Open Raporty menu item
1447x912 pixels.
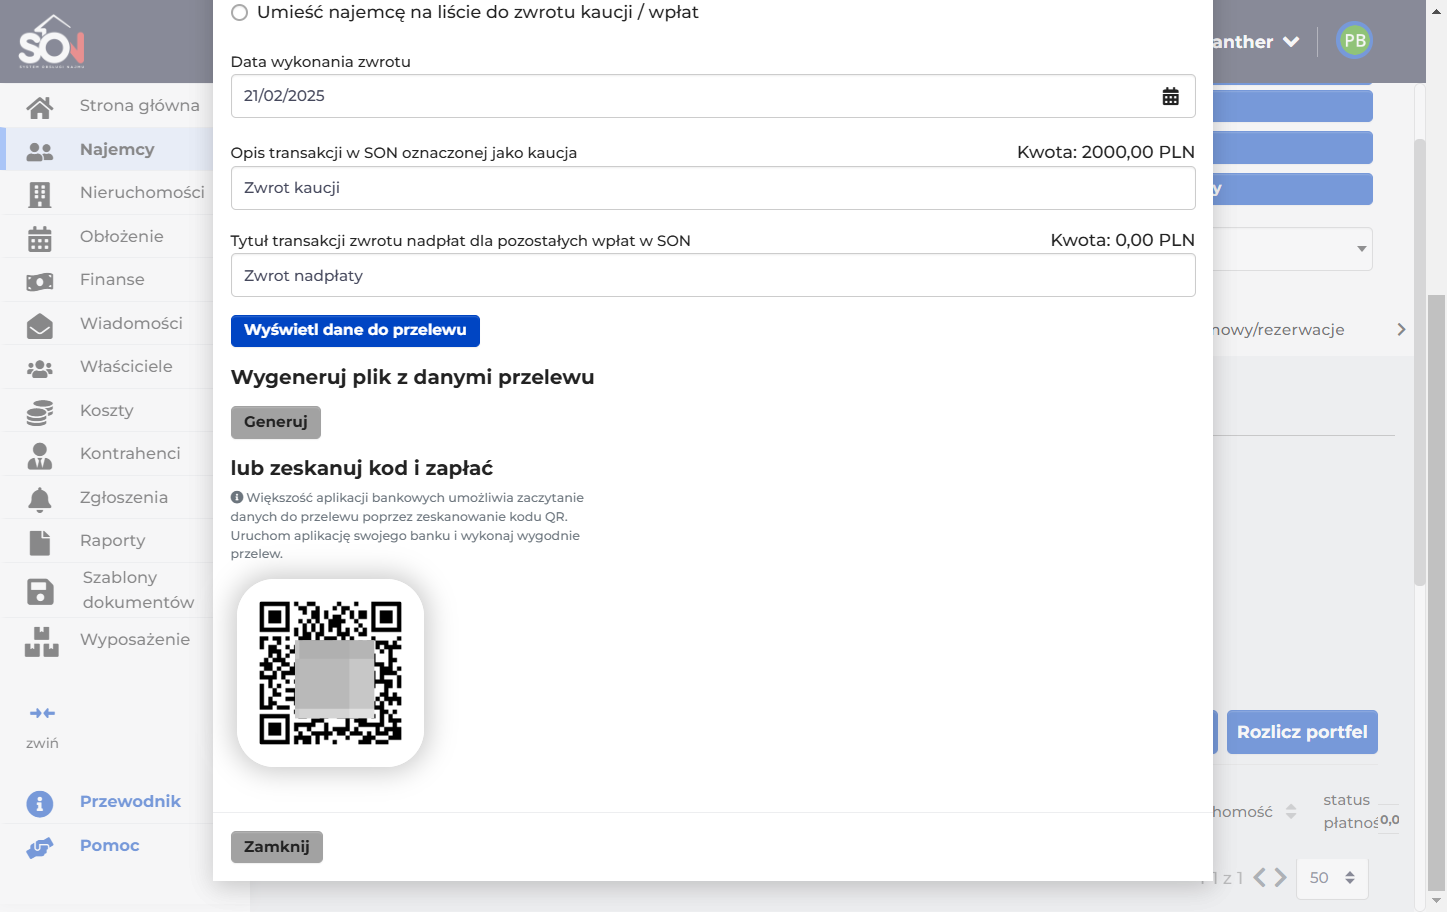pyautogui.click(x=112, y=540)
